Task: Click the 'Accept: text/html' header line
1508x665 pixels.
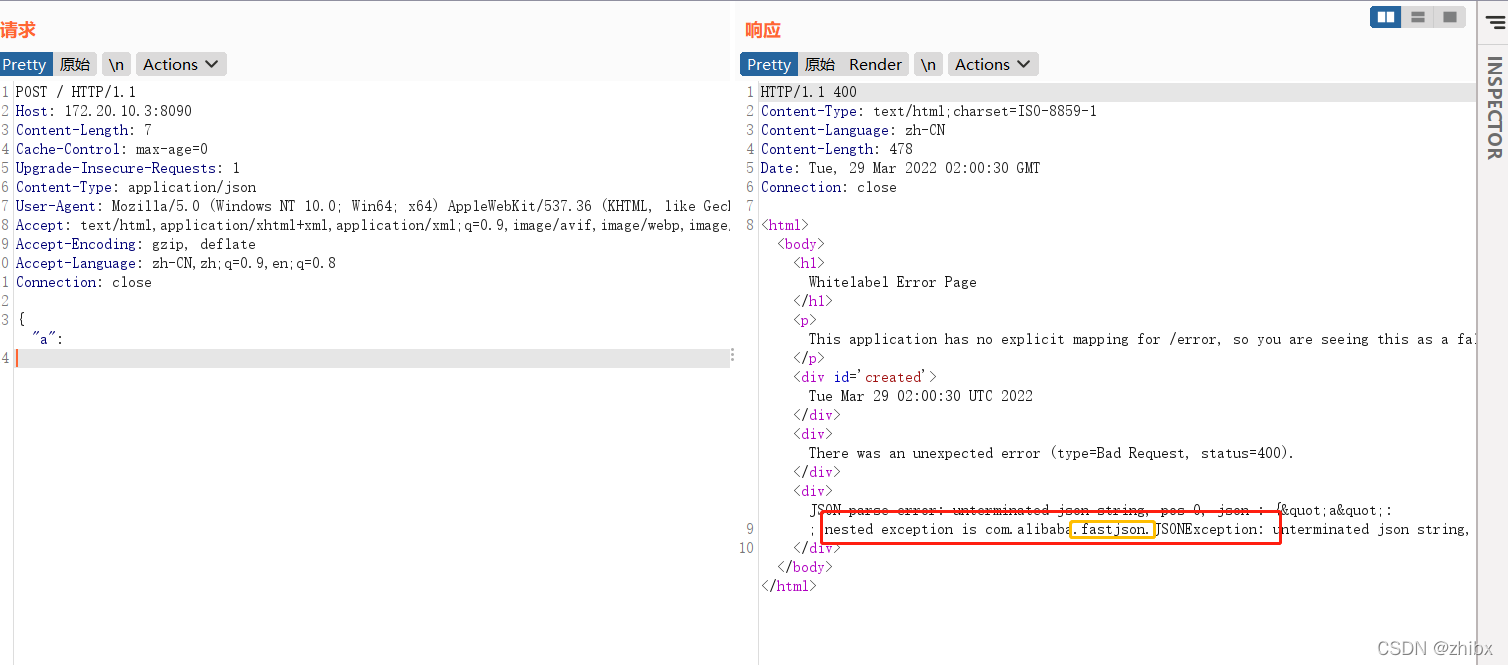Action: (373, 225)
